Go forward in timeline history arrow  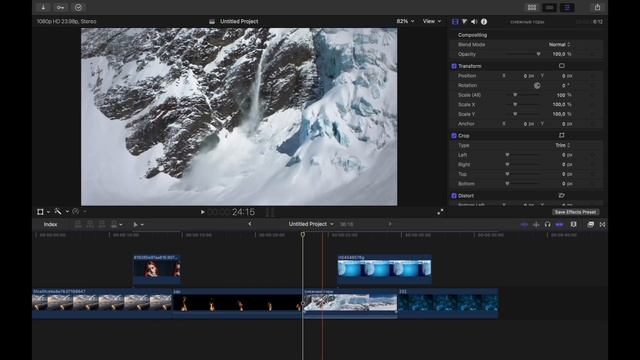(x=390, y=224)
